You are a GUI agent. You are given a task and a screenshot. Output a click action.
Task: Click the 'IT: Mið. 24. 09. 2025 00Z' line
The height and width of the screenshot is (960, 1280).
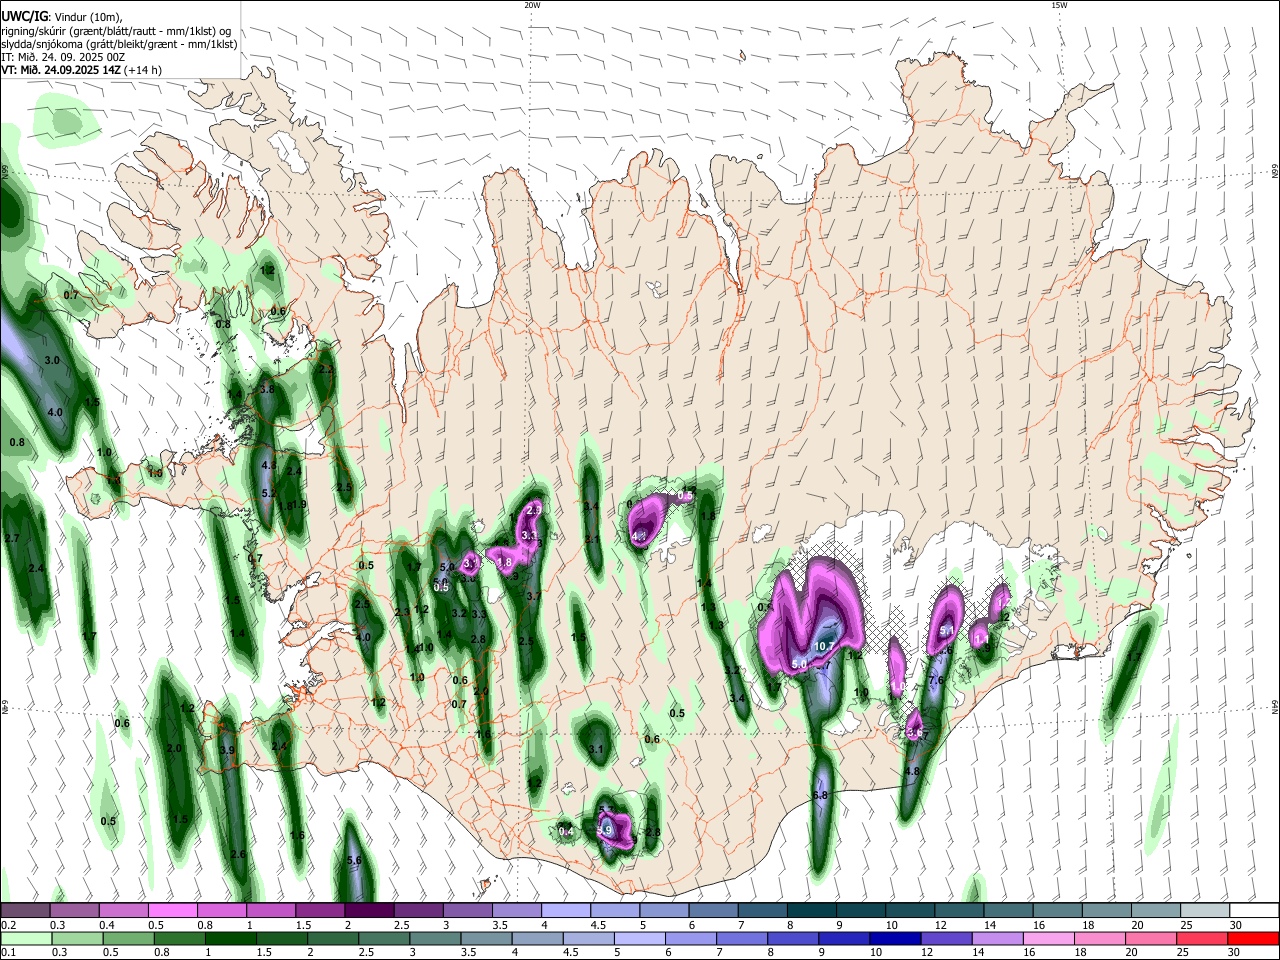63,57
